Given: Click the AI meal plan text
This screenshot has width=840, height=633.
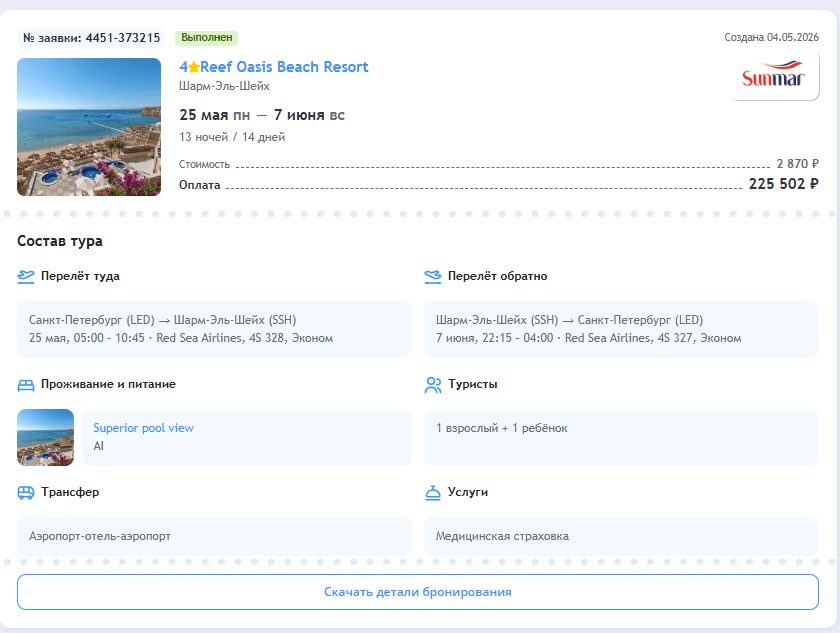Looking at the screenshot, I should coord(99,446).
